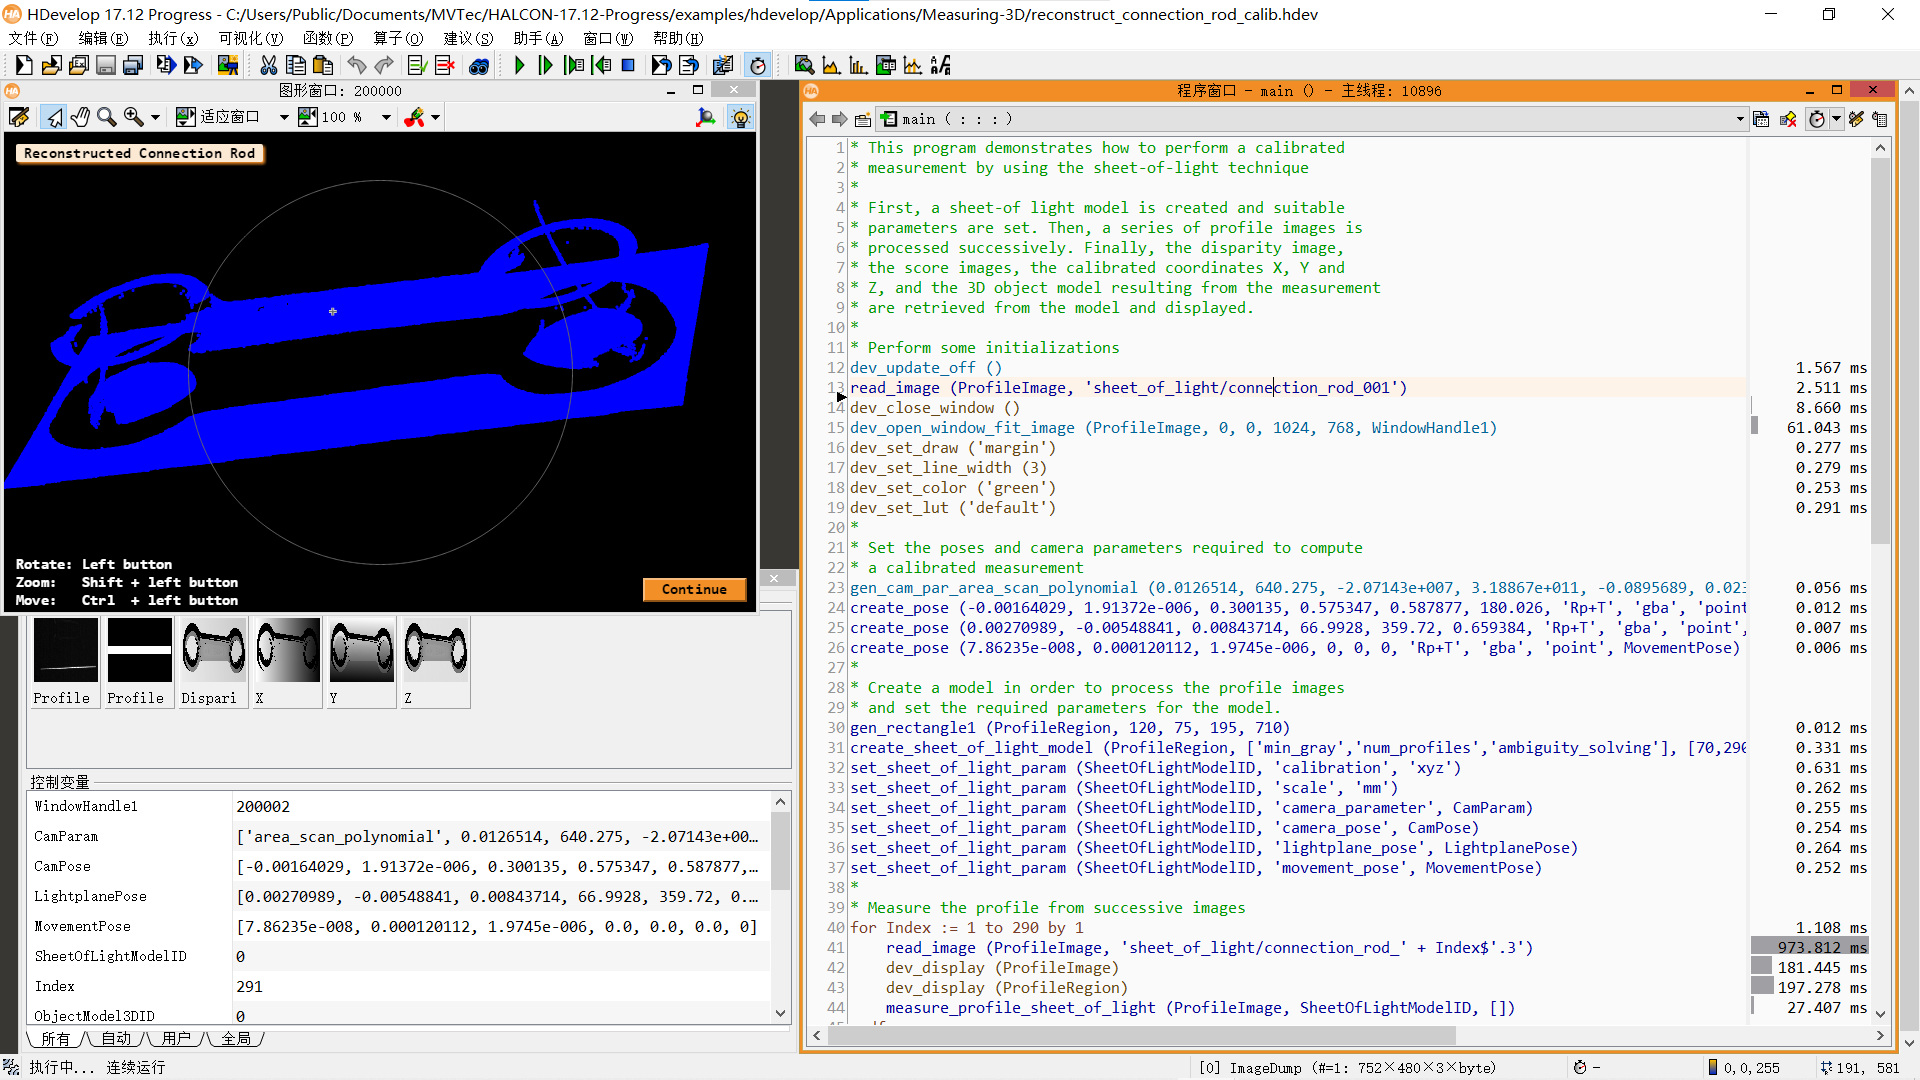Navigate back with the left arrow button

coord(817,119)
